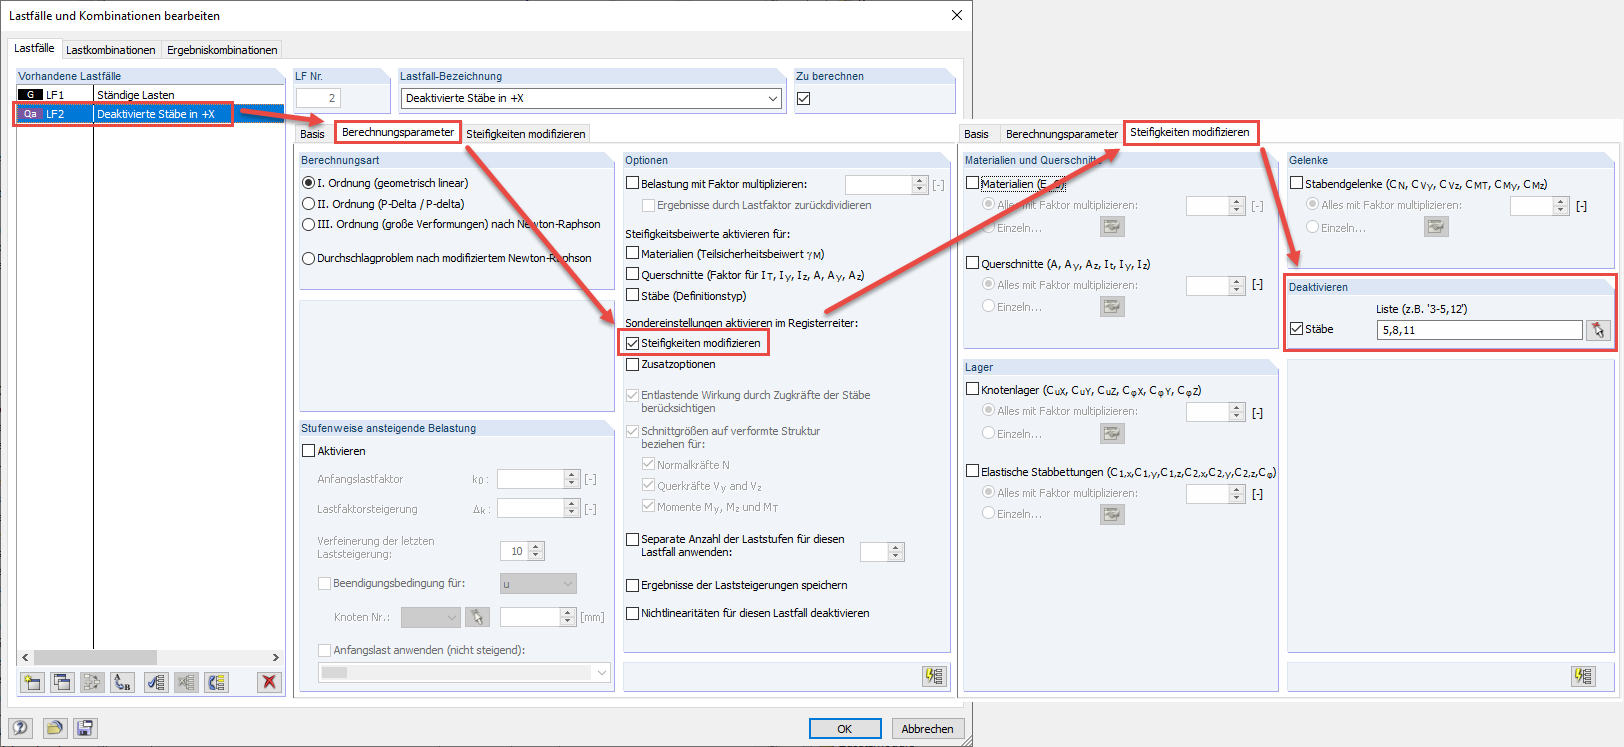Enable Aktivieren for stepwise loading
The width and height of the screenshot is (1624, 747).
[x=308, y=451]
